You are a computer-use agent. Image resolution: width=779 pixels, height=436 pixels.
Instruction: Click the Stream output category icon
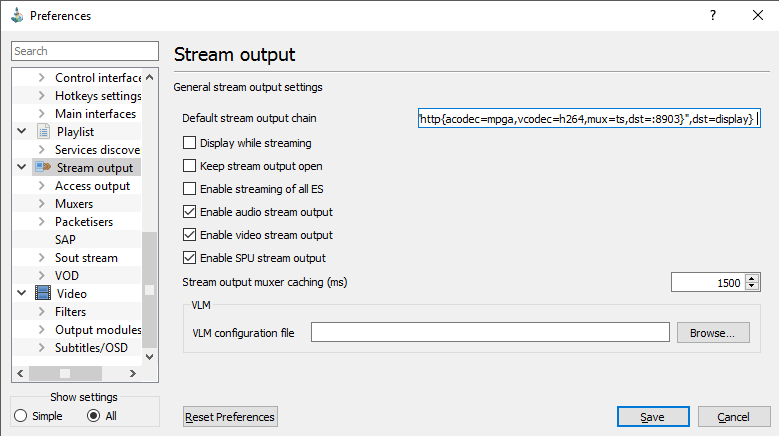[43, 168]
